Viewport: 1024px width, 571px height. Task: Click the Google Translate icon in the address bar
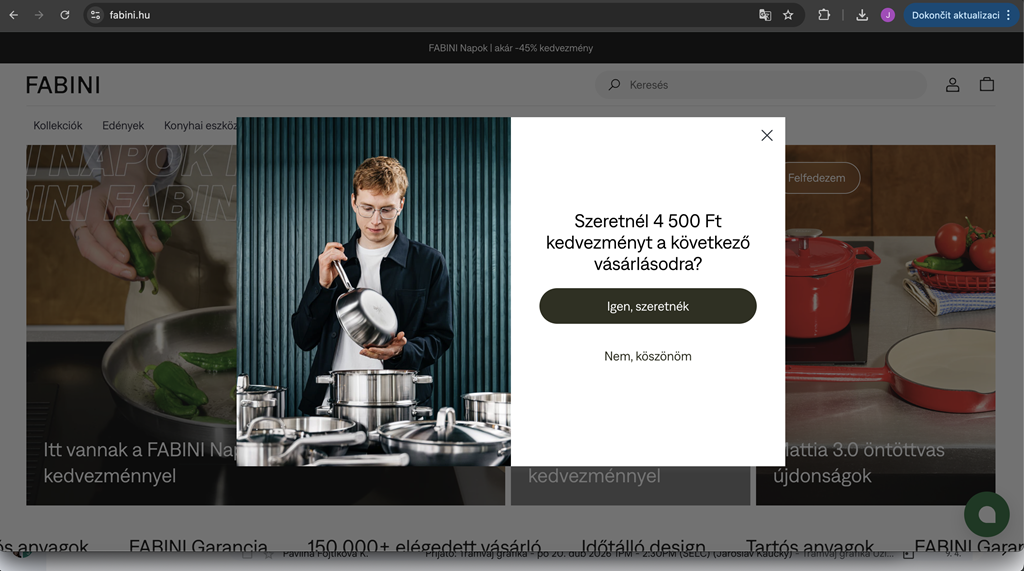click(765, 15)
